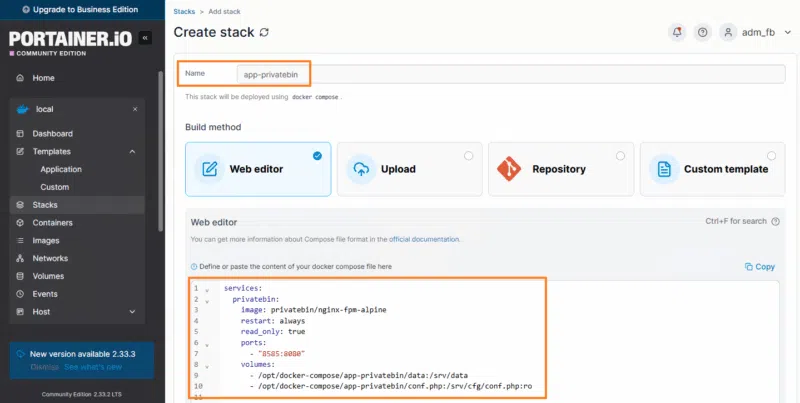Close the local environment with X
The image size is (800, 403).
(135, 109)
